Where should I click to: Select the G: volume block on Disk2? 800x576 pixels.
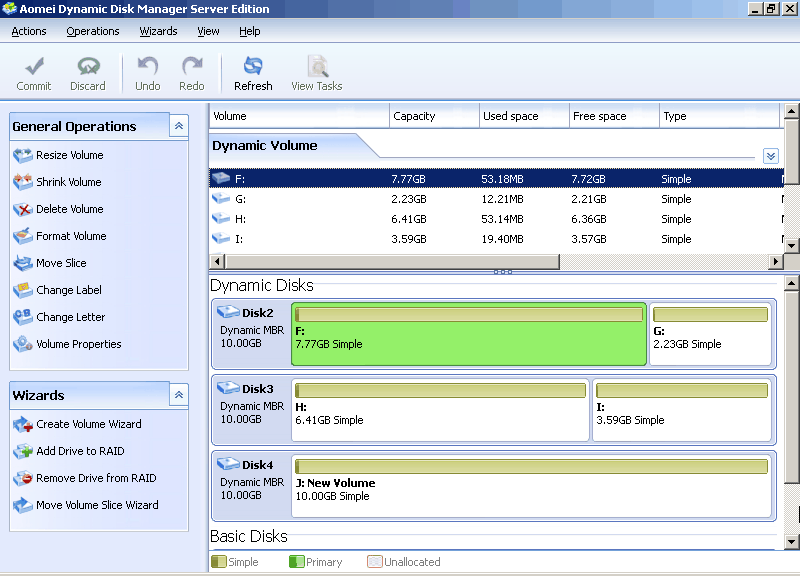(710, 335)
